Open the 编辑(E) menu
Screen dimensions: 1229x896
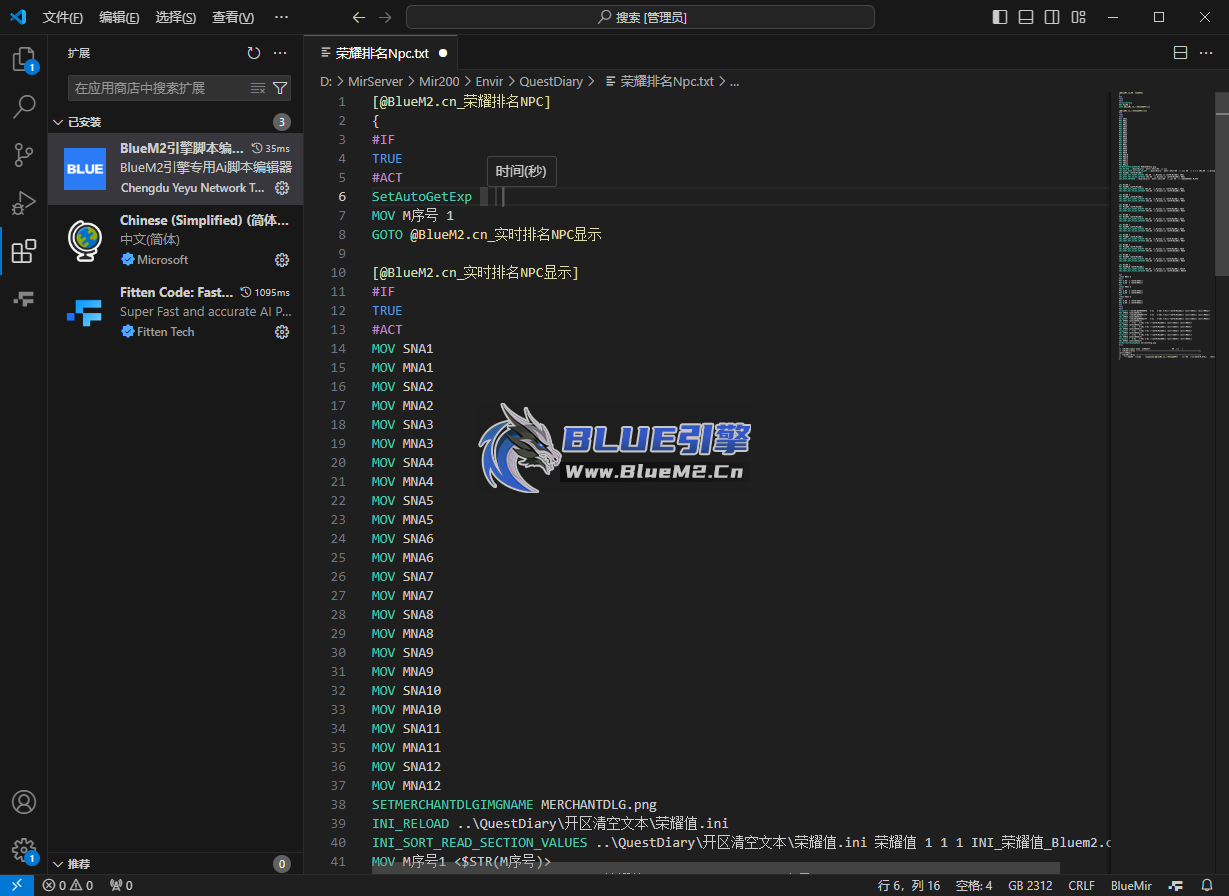[119, 17]
